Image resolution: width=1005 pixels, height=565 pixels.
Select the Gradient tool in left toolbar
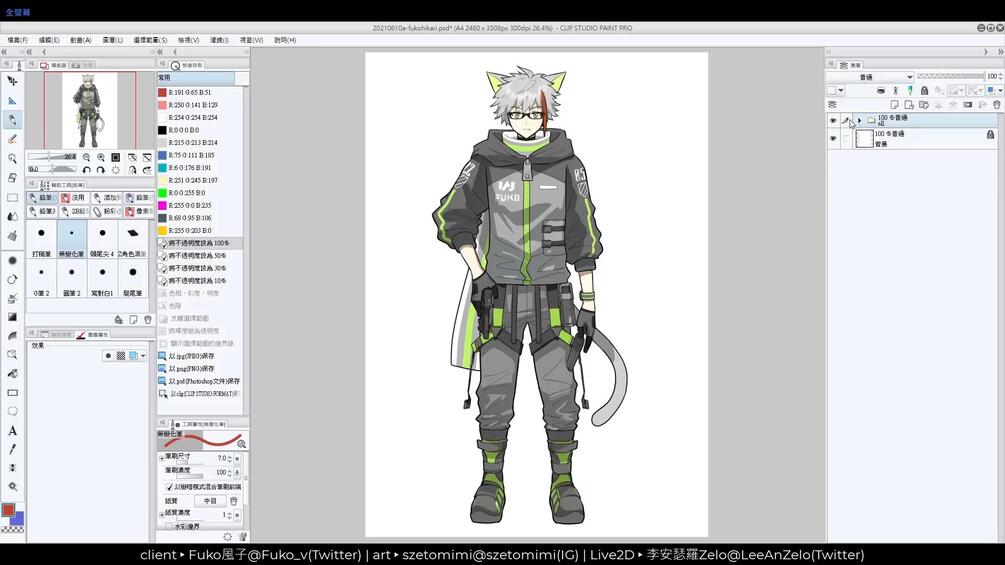12,317
